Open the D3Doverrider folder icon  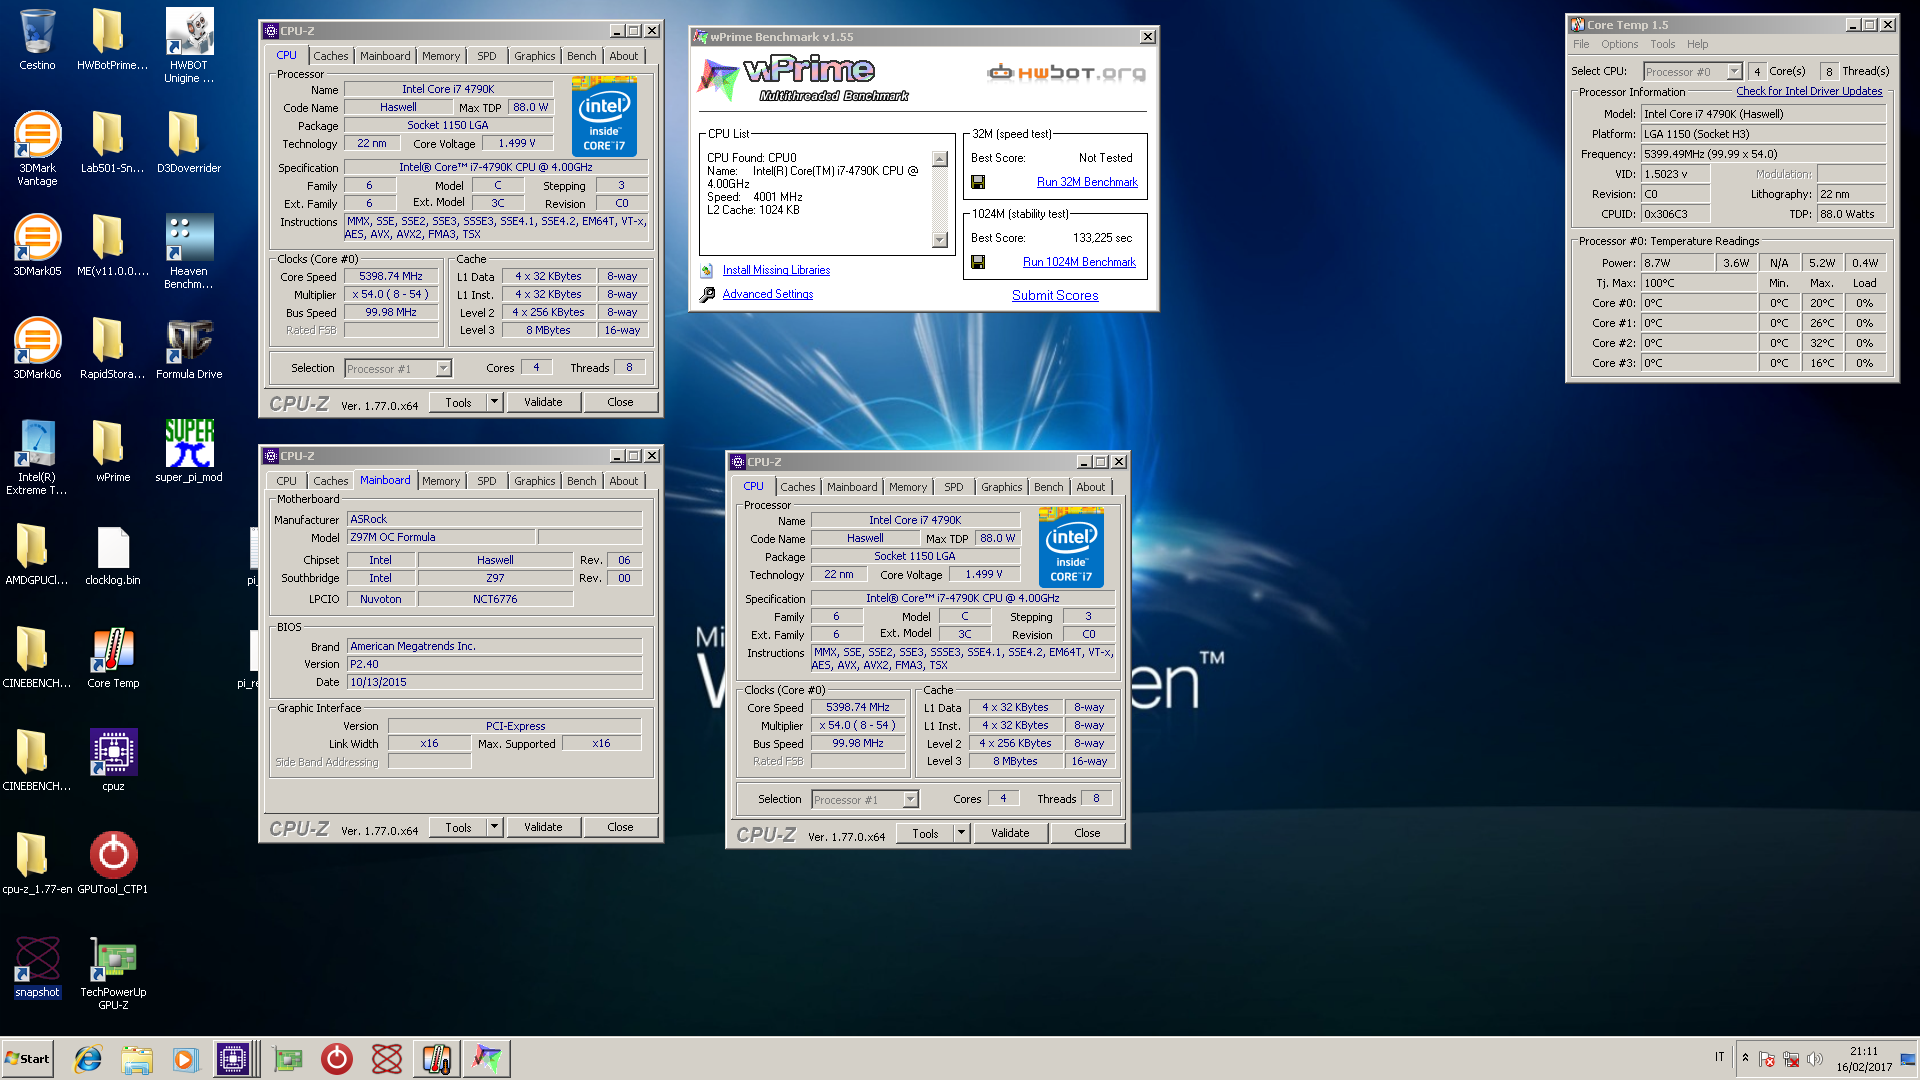coord(189,142)
